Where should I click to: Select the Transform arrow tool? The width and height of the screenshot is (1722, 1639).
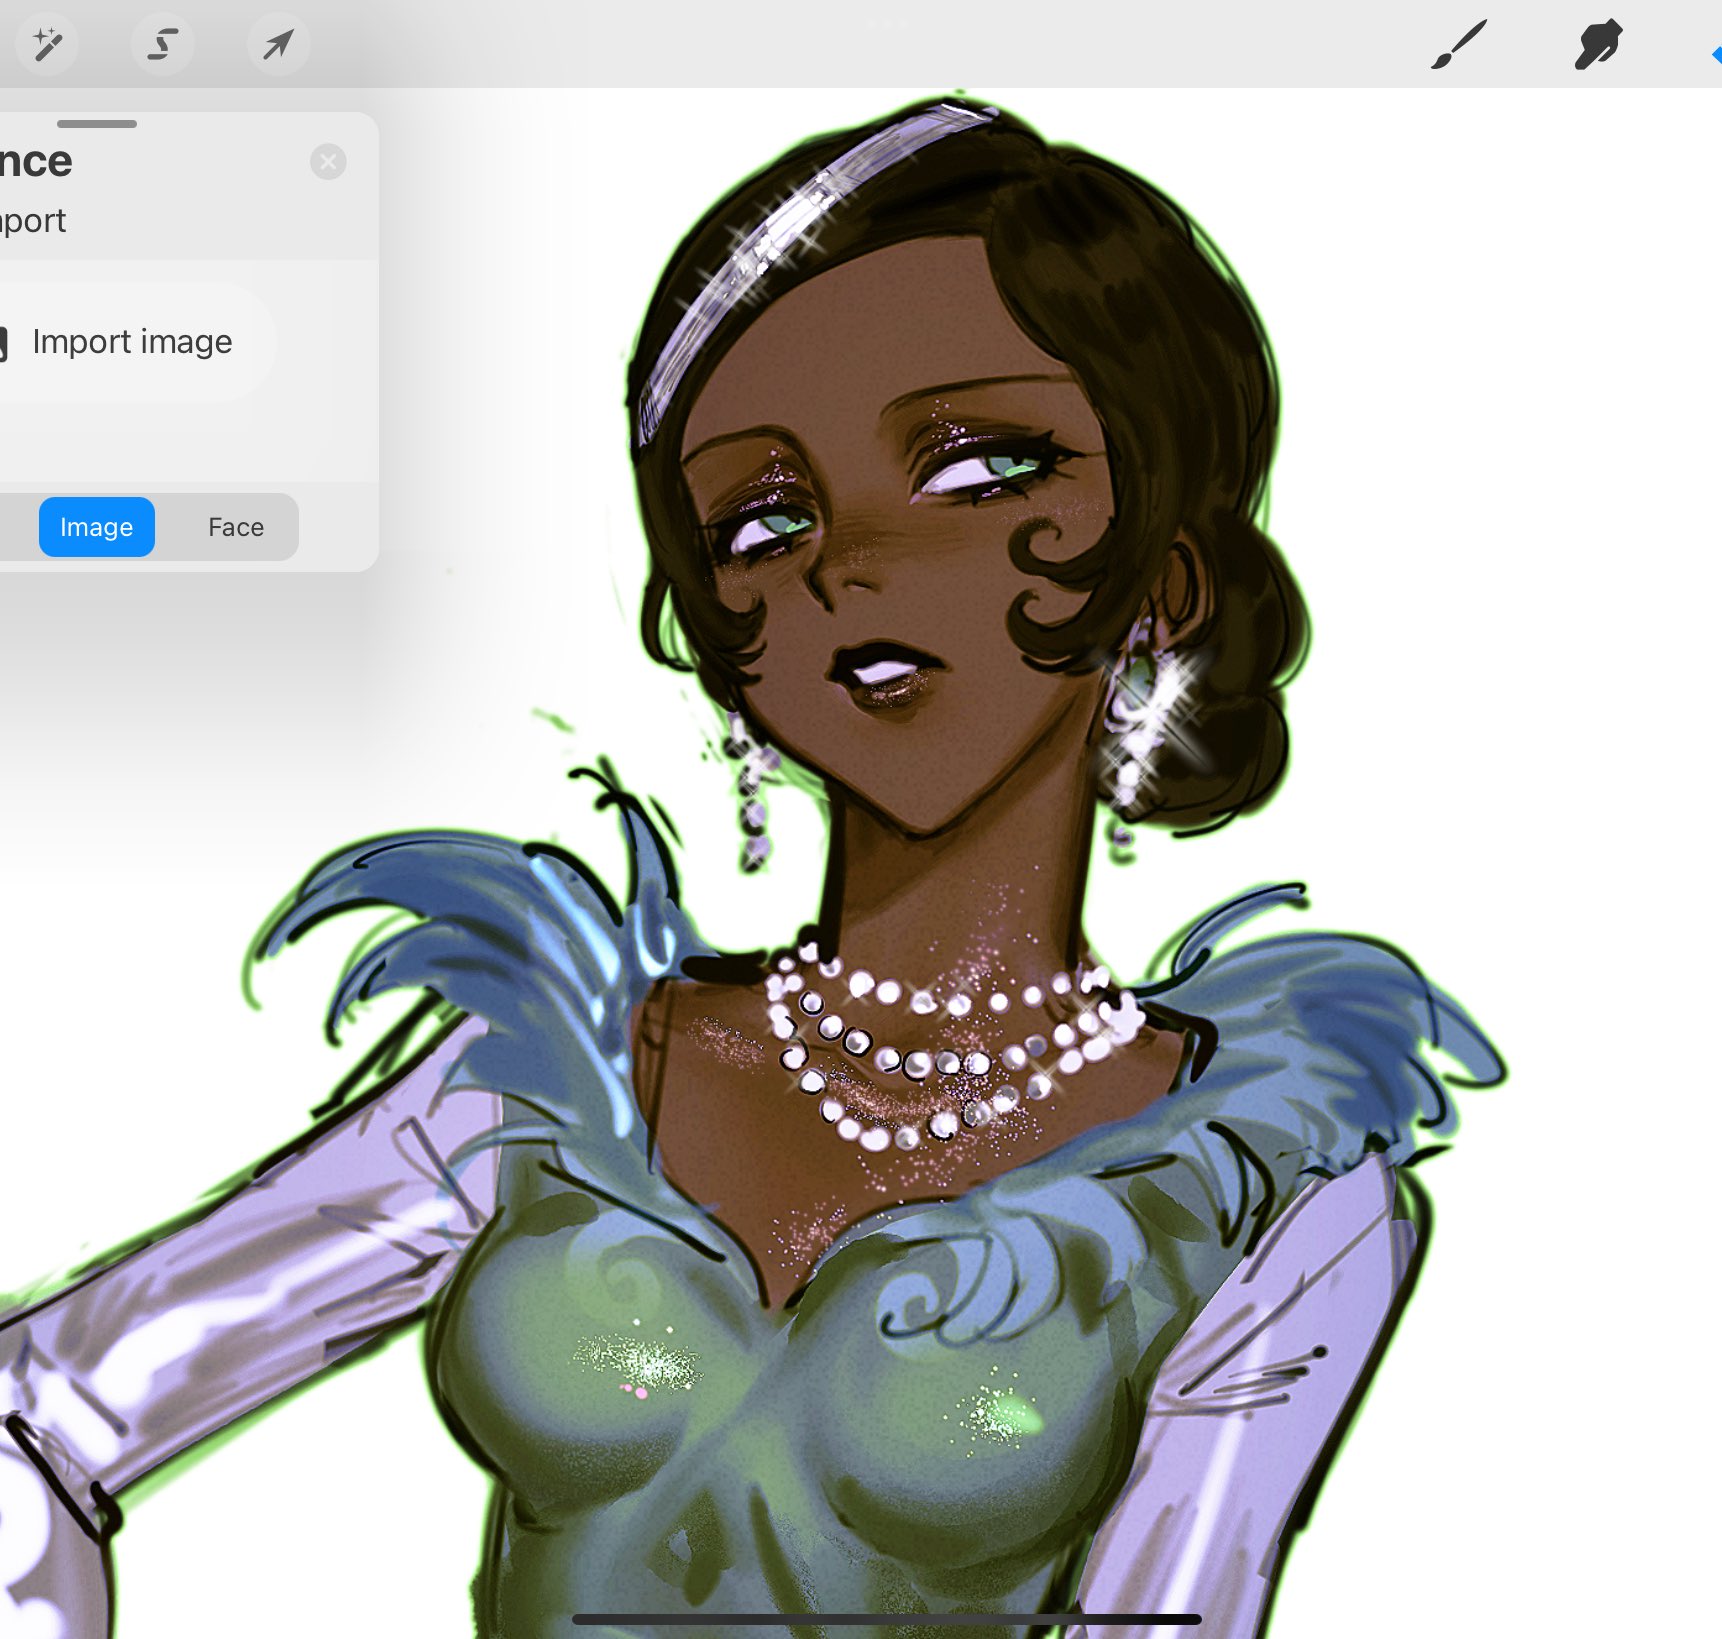(x=278, y=44)
